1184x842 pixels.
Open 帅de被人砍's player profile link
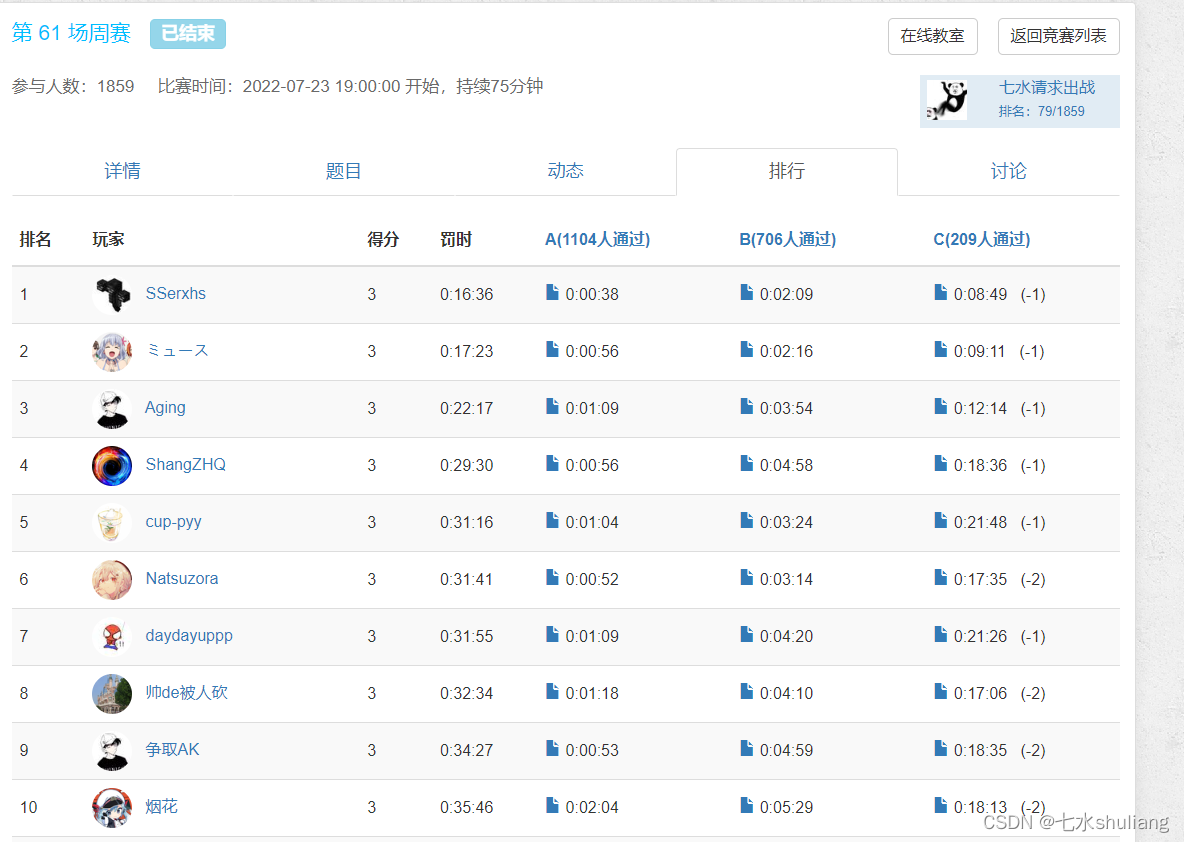186,692
